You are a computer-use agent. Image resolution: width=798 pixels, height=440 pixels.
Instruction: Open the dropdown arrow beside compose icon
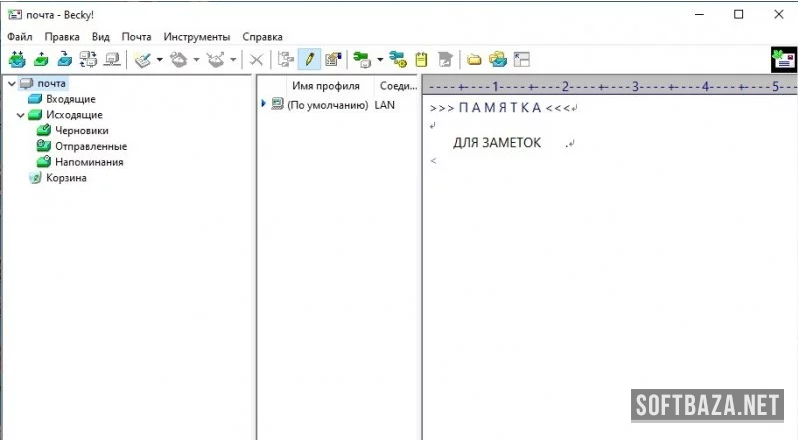coord(159,60)
